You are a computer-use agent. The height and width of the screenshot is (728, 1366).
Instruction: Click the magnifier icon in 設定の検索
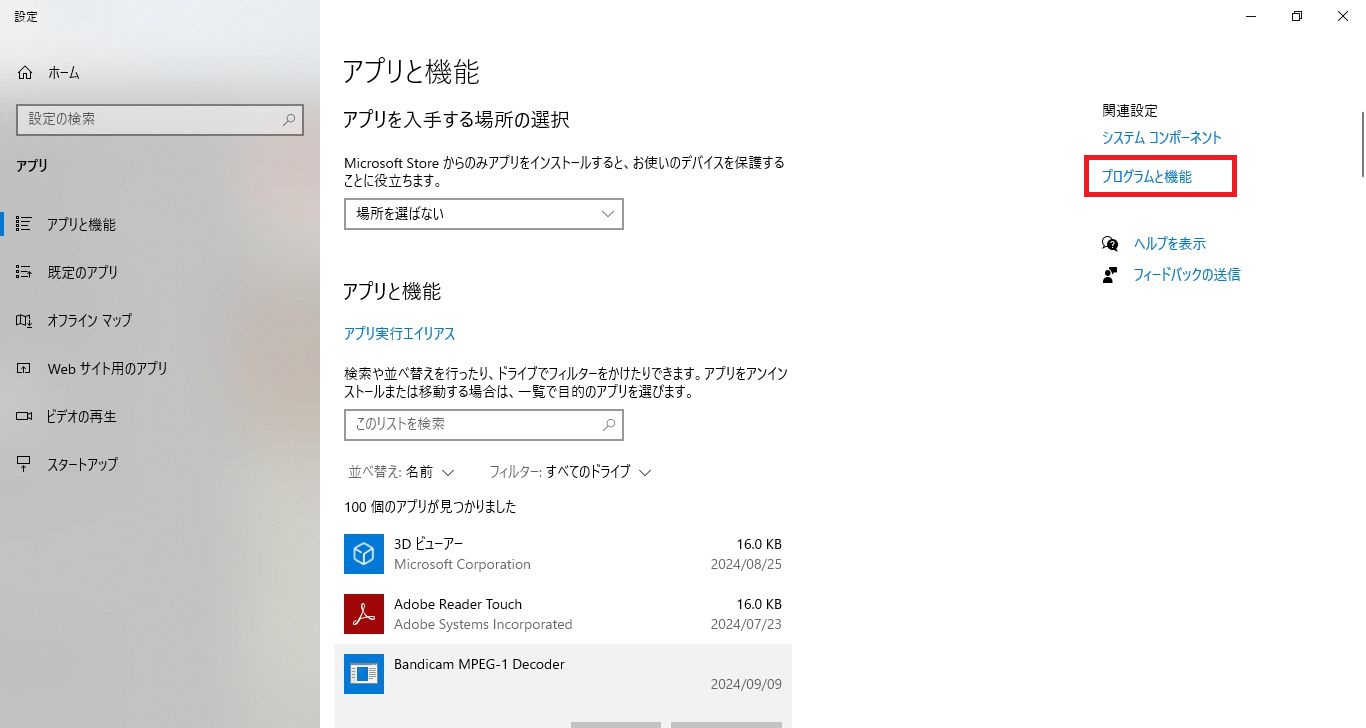[289, 119]
